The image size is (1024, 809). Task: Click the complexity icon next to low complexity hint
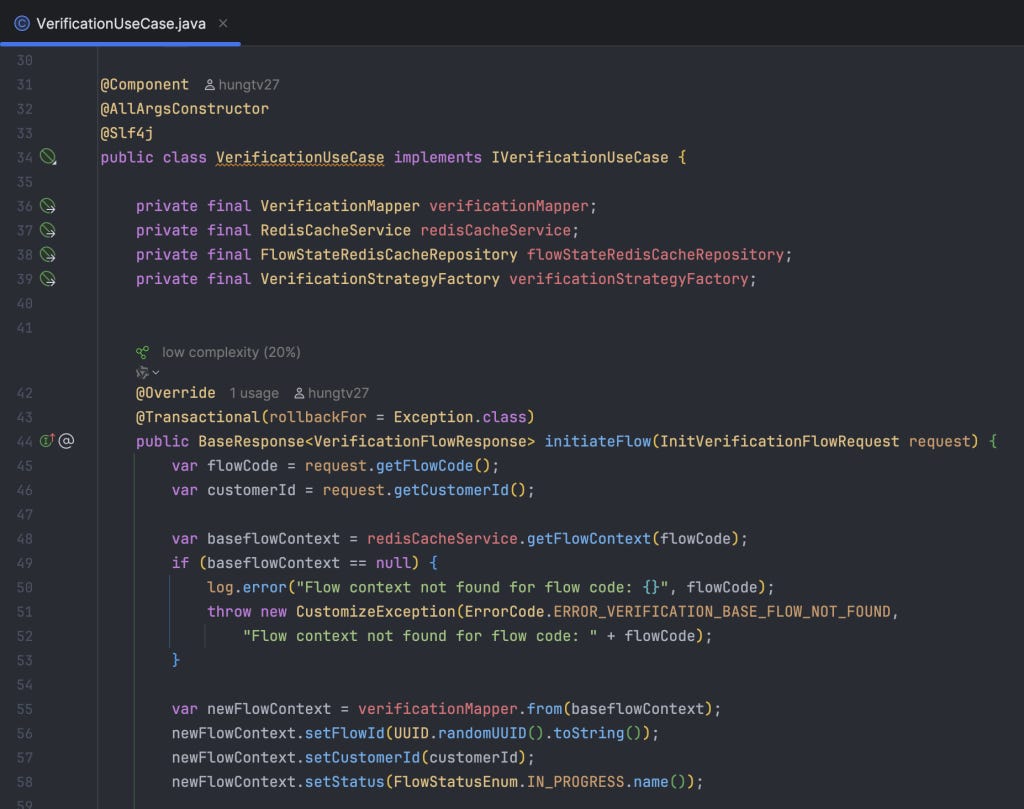(142, 353)
